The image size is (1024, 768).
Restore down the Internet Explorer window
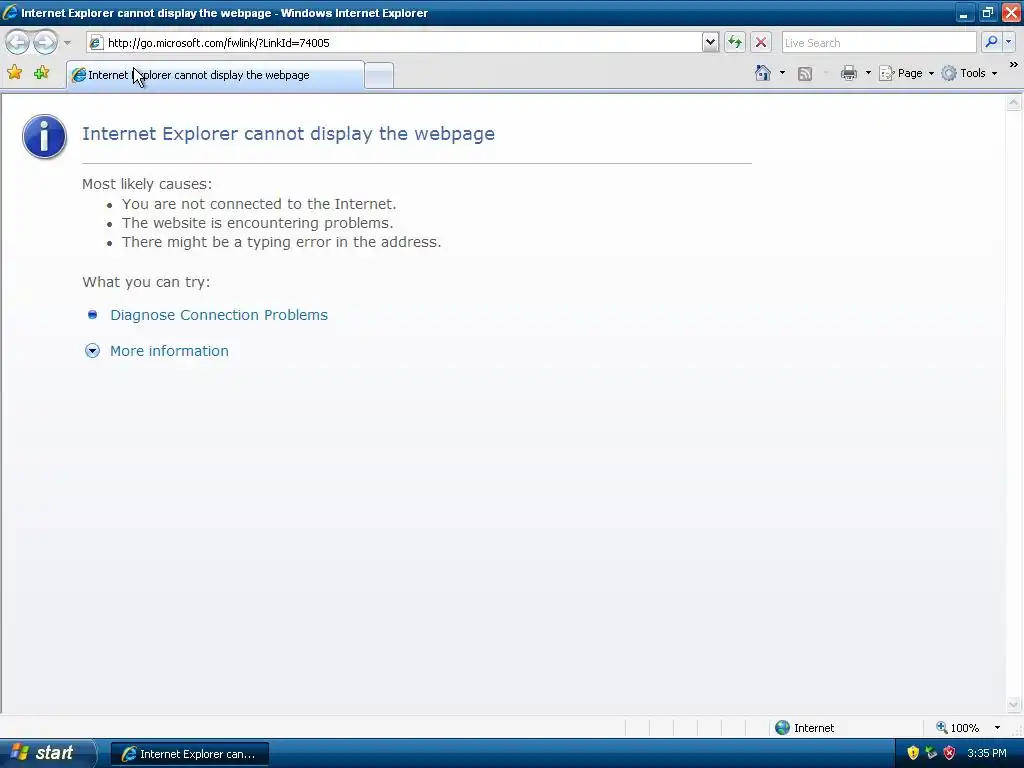point(987,13)
